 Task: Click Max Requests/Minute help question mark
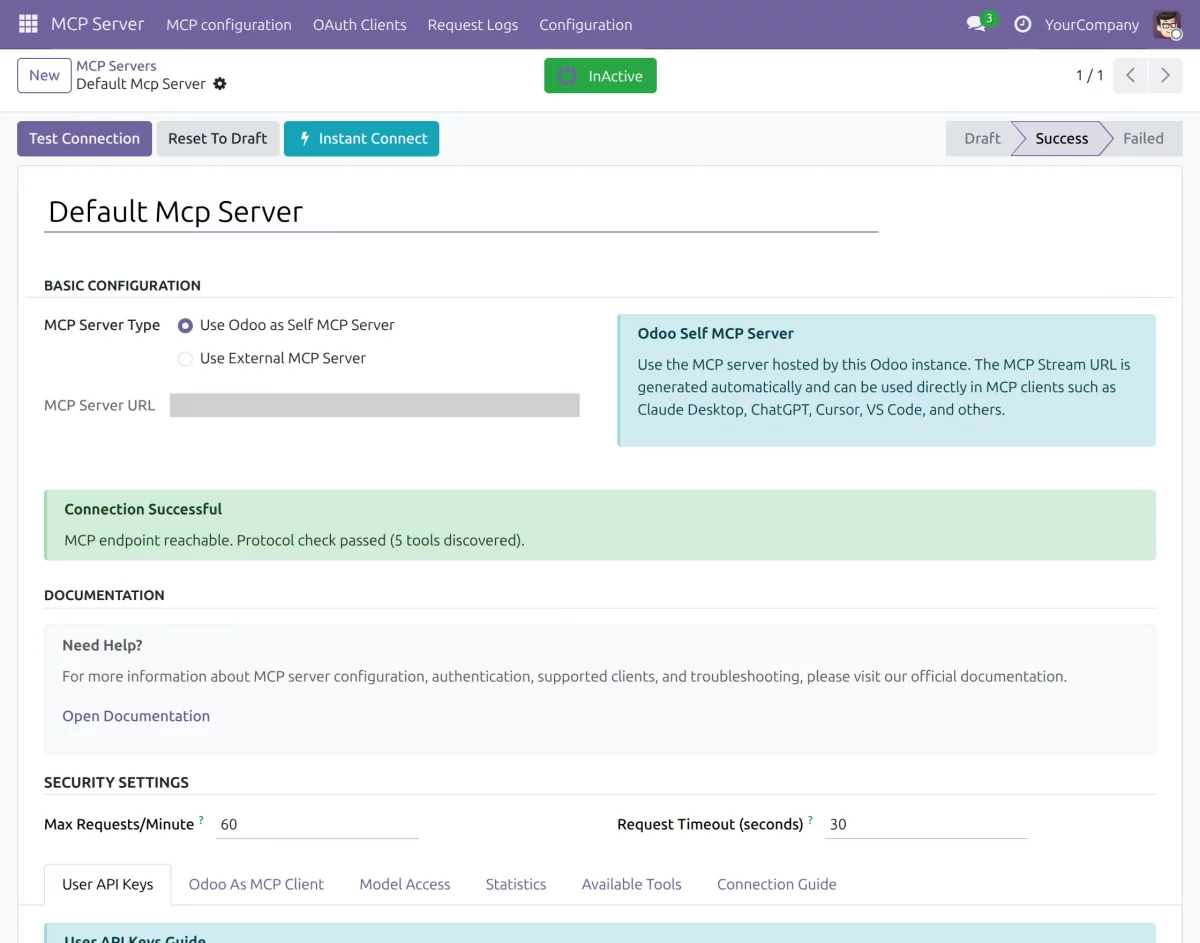[x=201, y=820]
